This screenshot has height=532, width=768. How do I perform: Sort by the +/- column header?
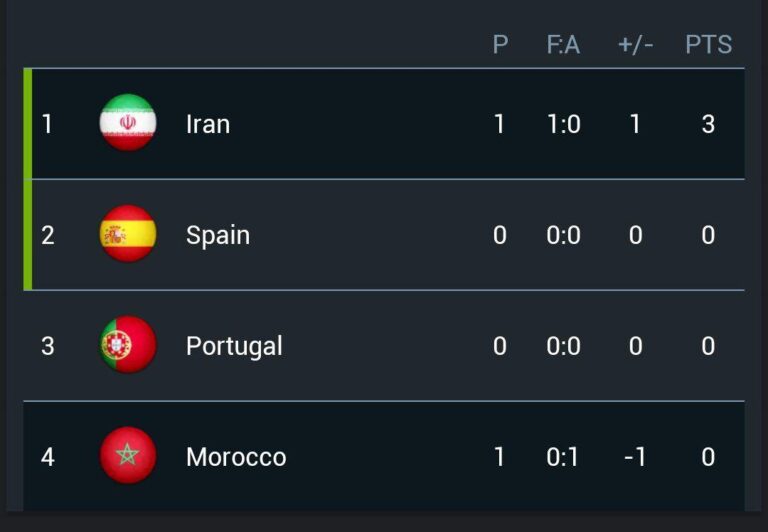(635, 44)
